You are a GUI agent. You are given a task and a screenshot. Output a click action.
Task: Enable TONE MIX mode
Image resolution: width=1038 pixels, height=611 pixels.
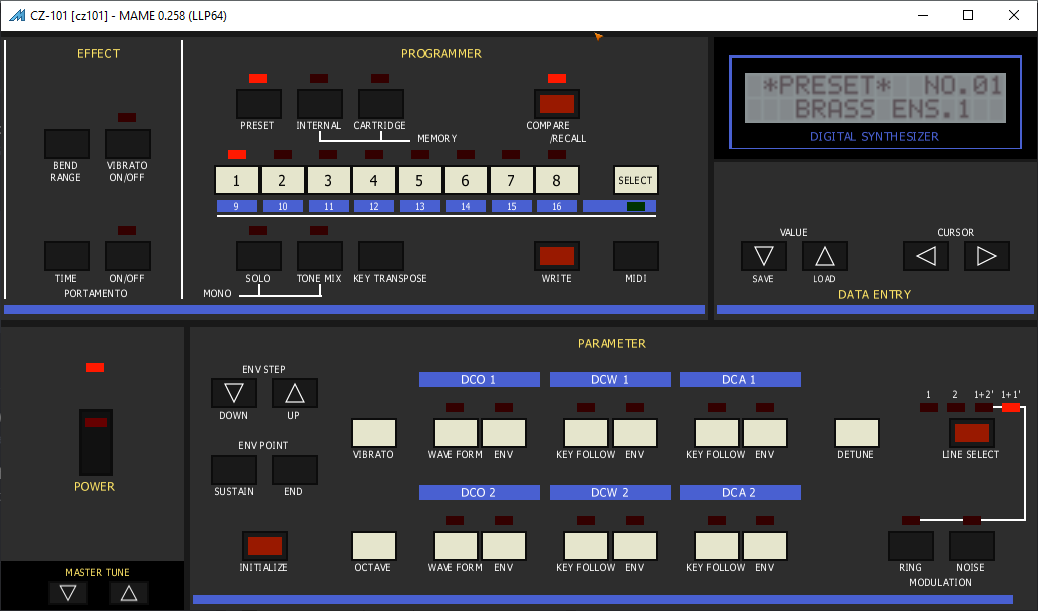320,256
